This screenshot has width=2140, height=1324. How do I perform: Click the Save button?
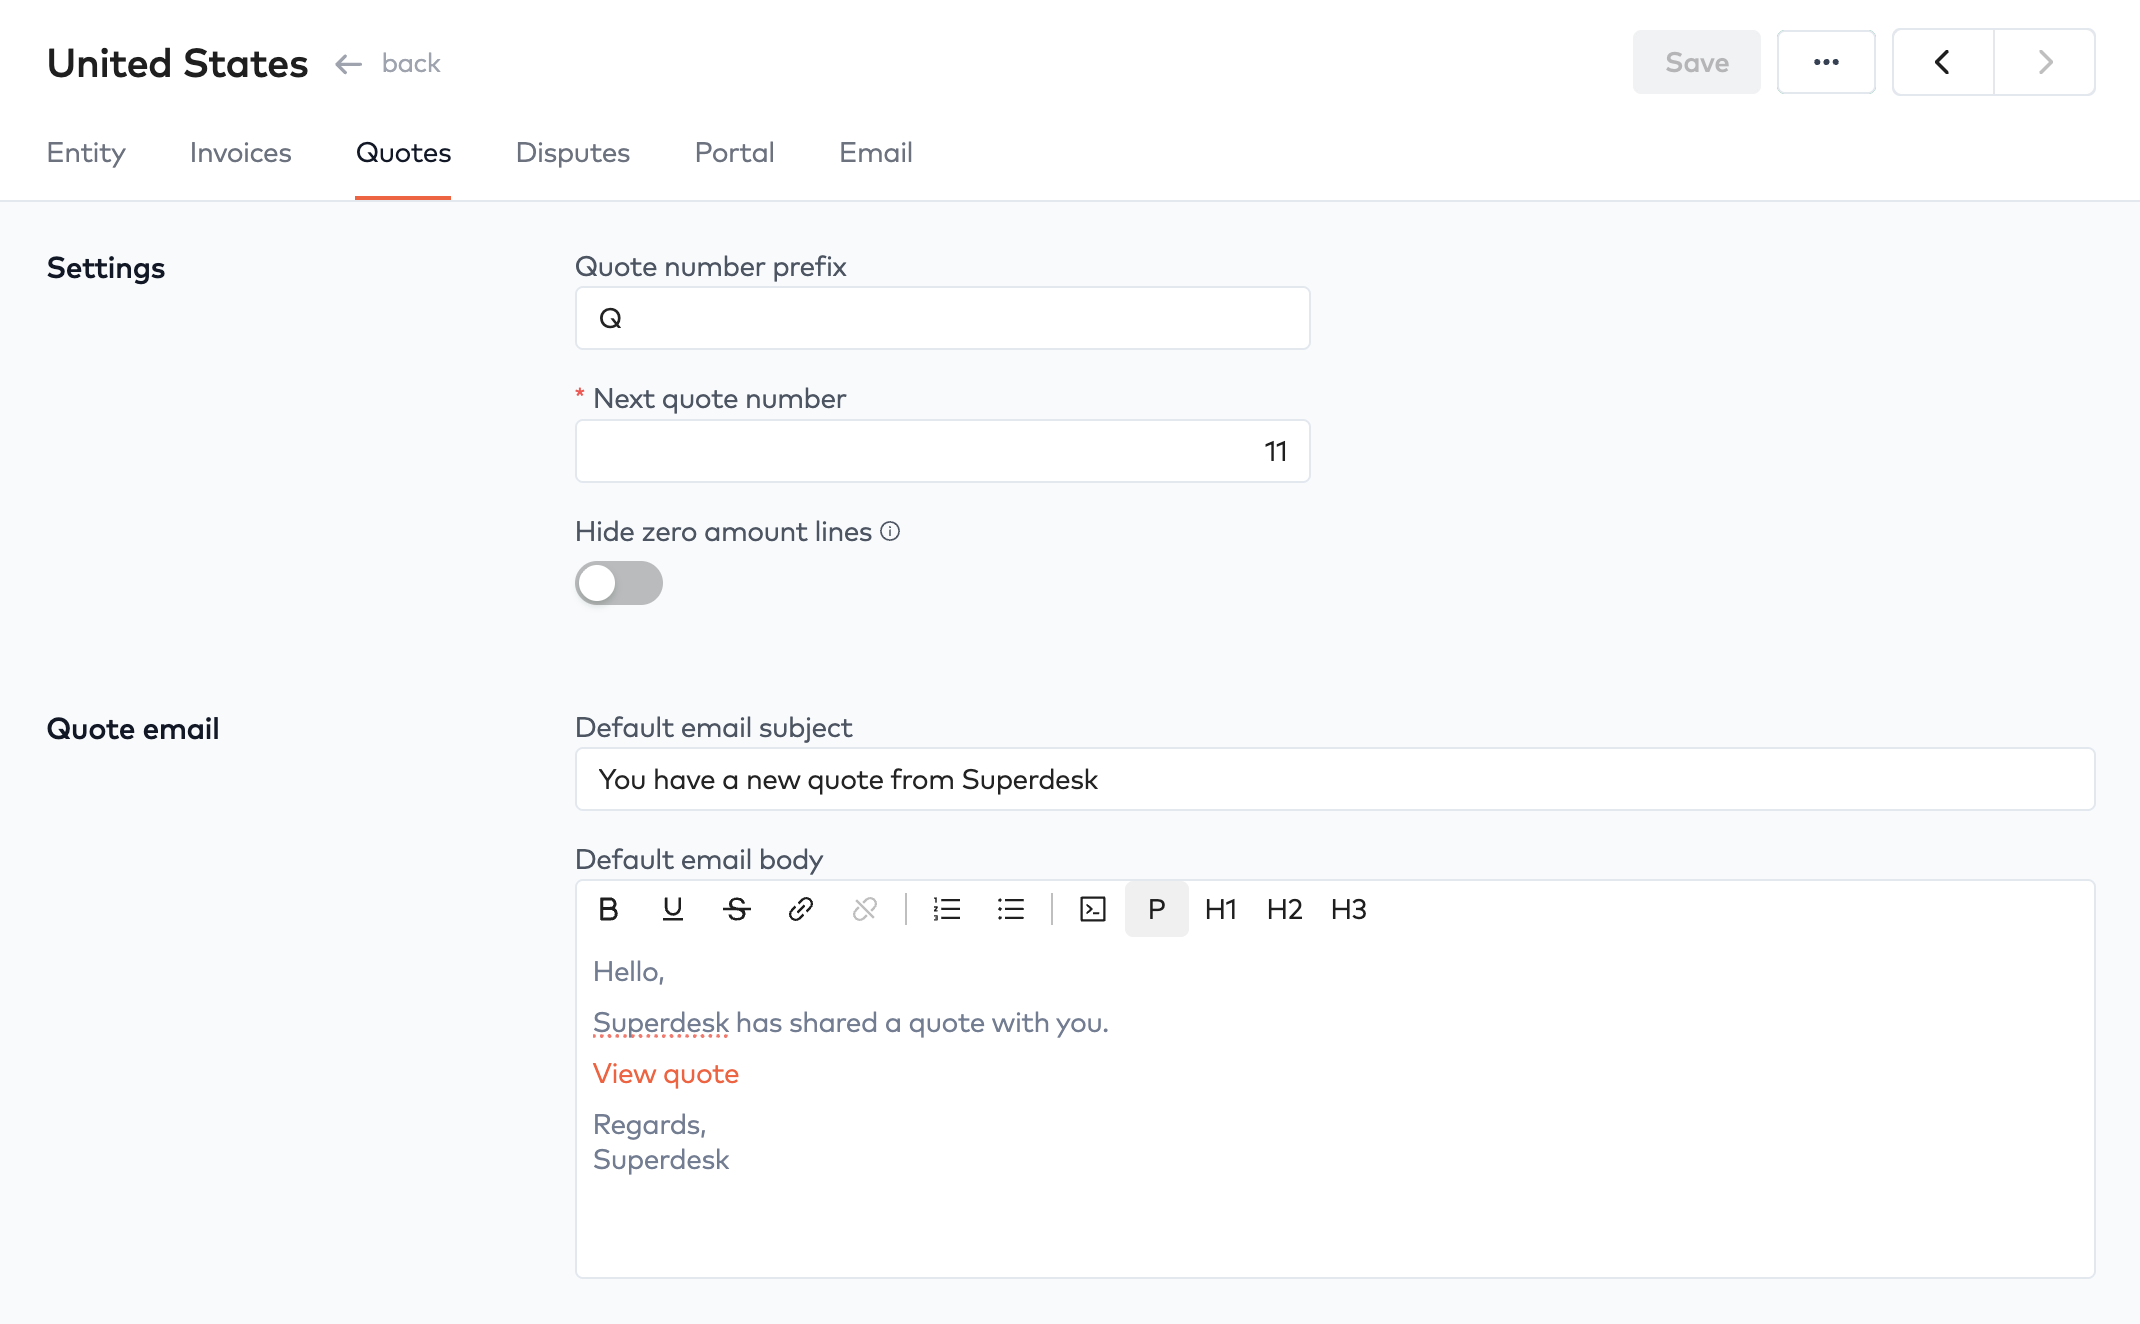pyautogui.click(x=1697, y=62)
